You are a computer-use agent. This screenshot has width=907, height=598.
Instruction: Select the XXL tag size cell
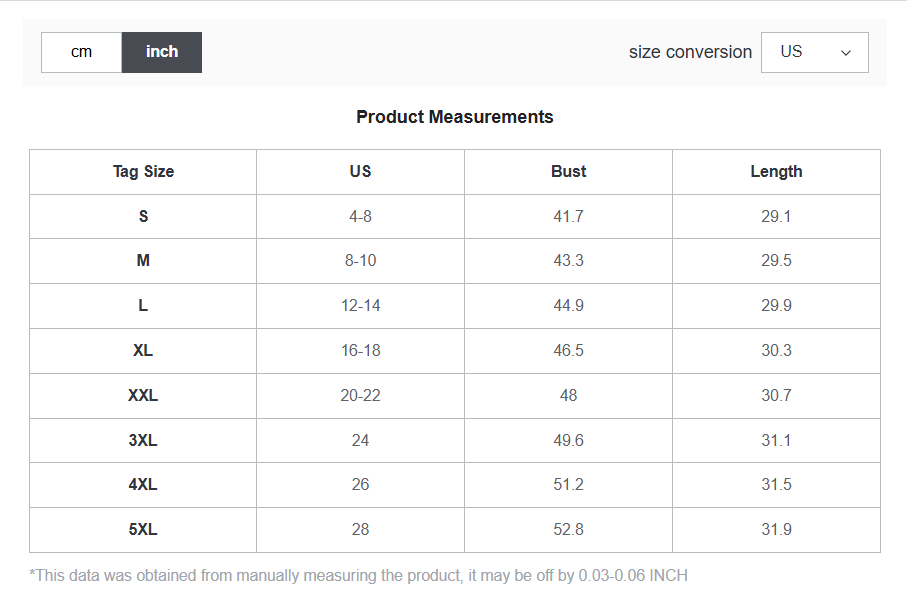(x=143, y=395)
